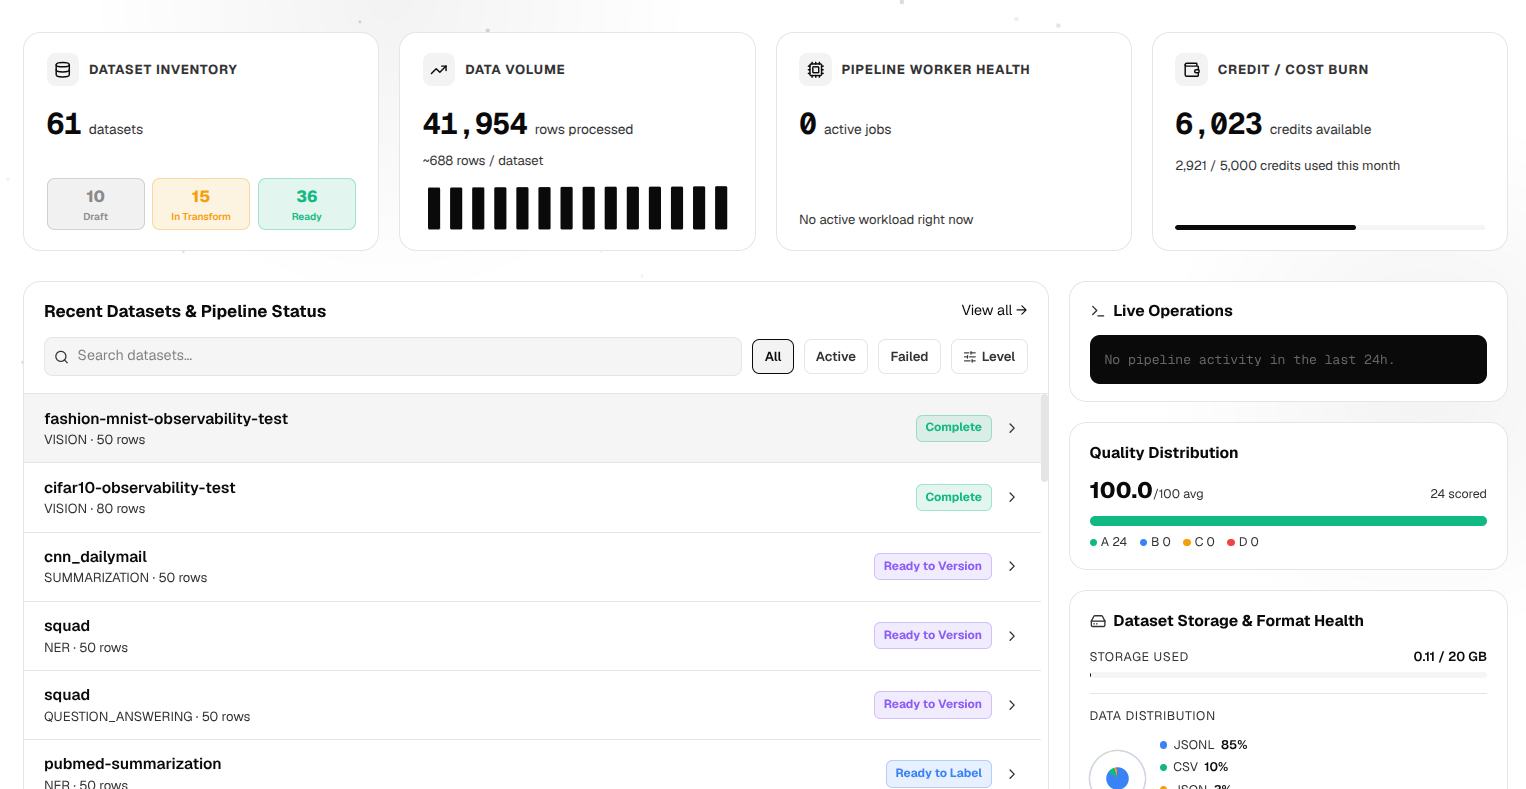Open the Ready datasets tile
Image resolution: width=1526 pixels, height=789 pixels.
(x=307, y=204)
